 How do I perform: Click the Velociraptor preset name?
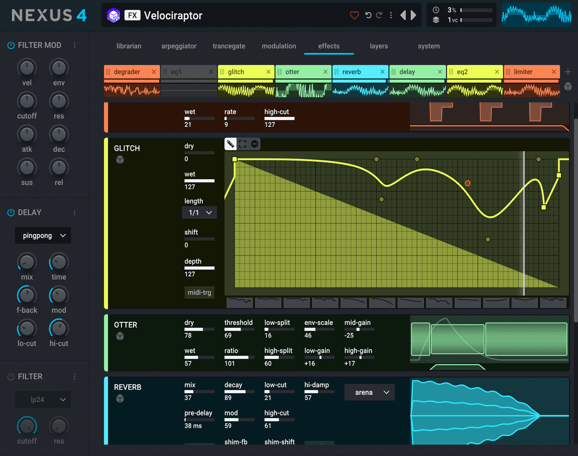[x=173, y=15]
